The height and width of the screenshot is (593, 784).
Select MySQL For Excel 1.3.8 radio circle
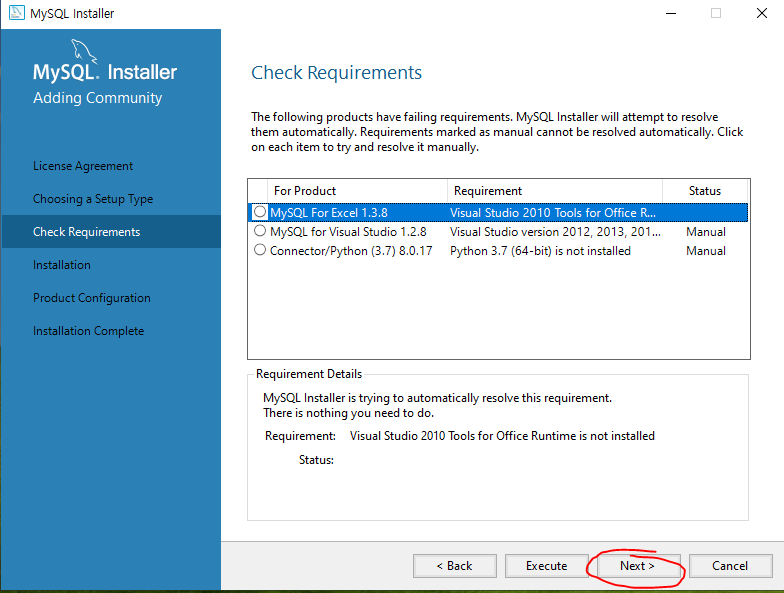[x=260, y=212]
